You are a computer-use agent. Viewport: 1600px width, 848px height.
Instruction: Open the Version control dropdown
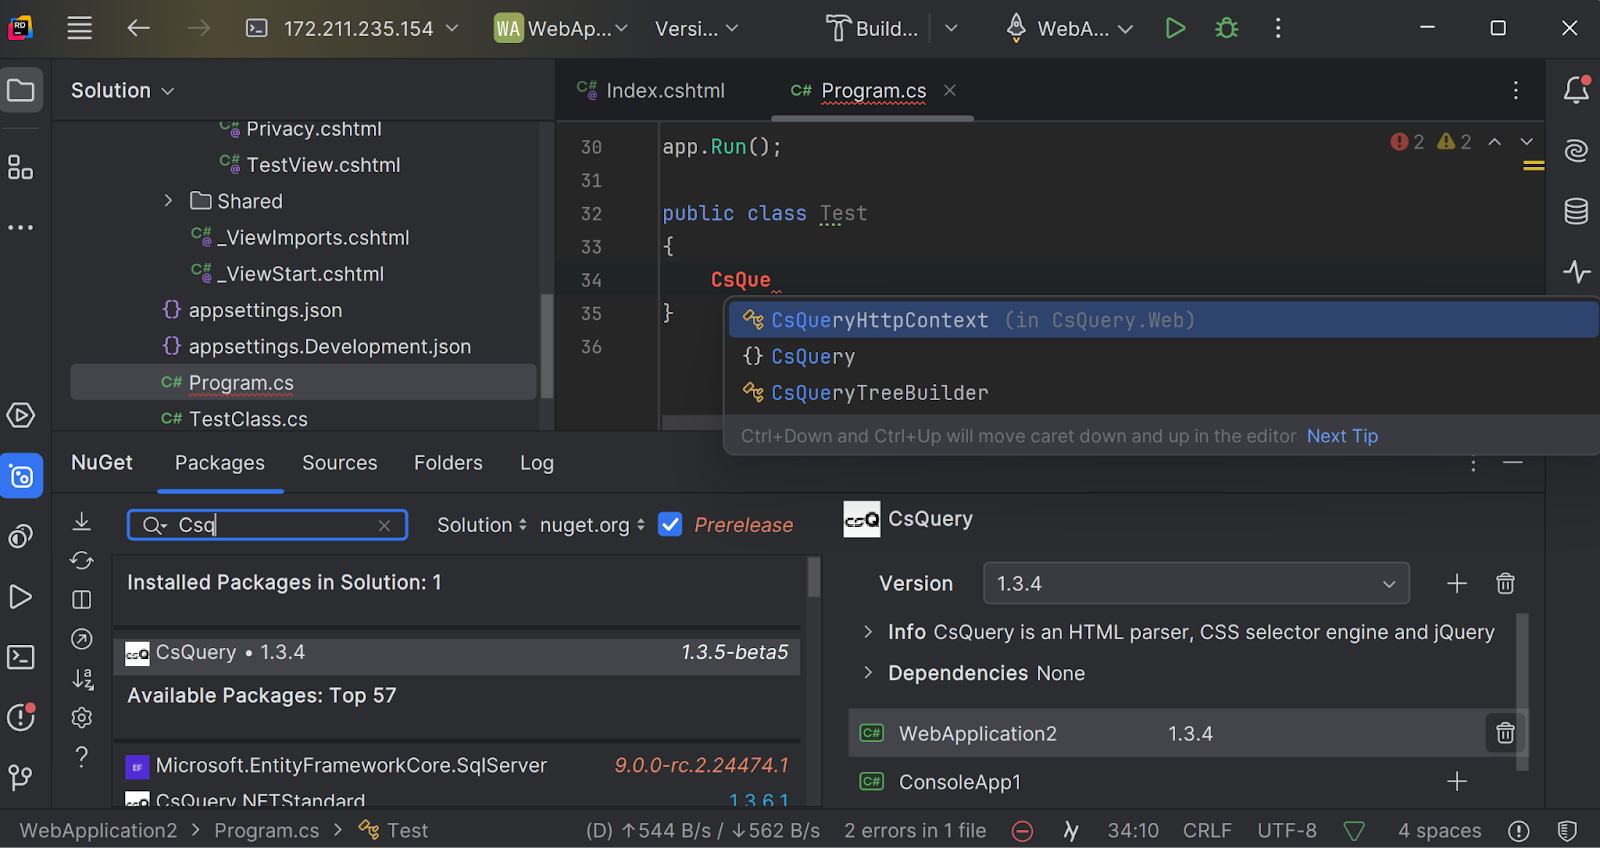[696, 28]
